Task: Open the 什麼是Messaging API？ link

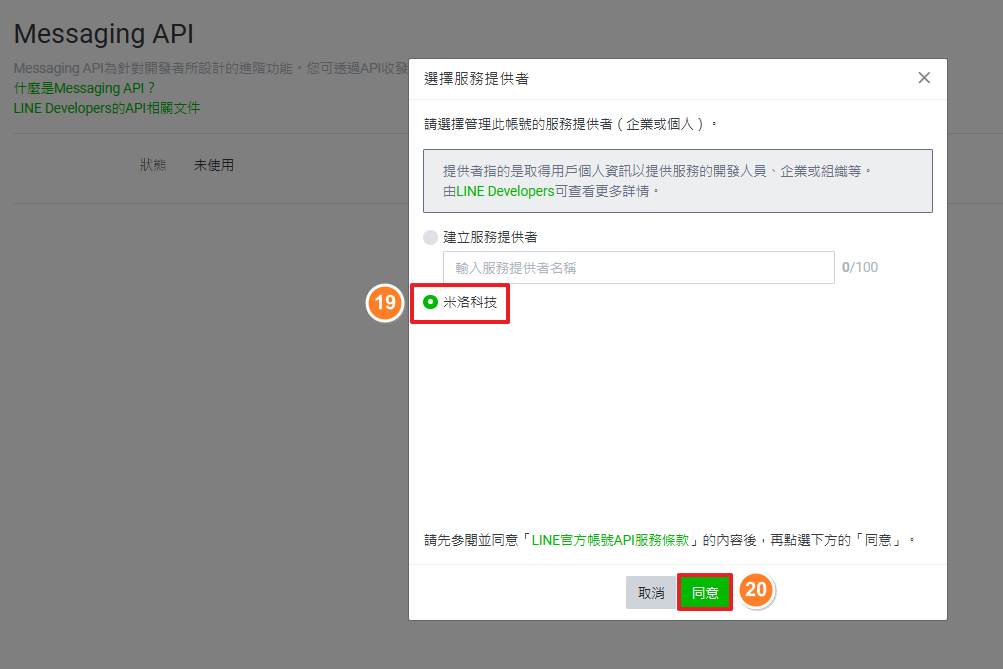Action: (85, 89)
